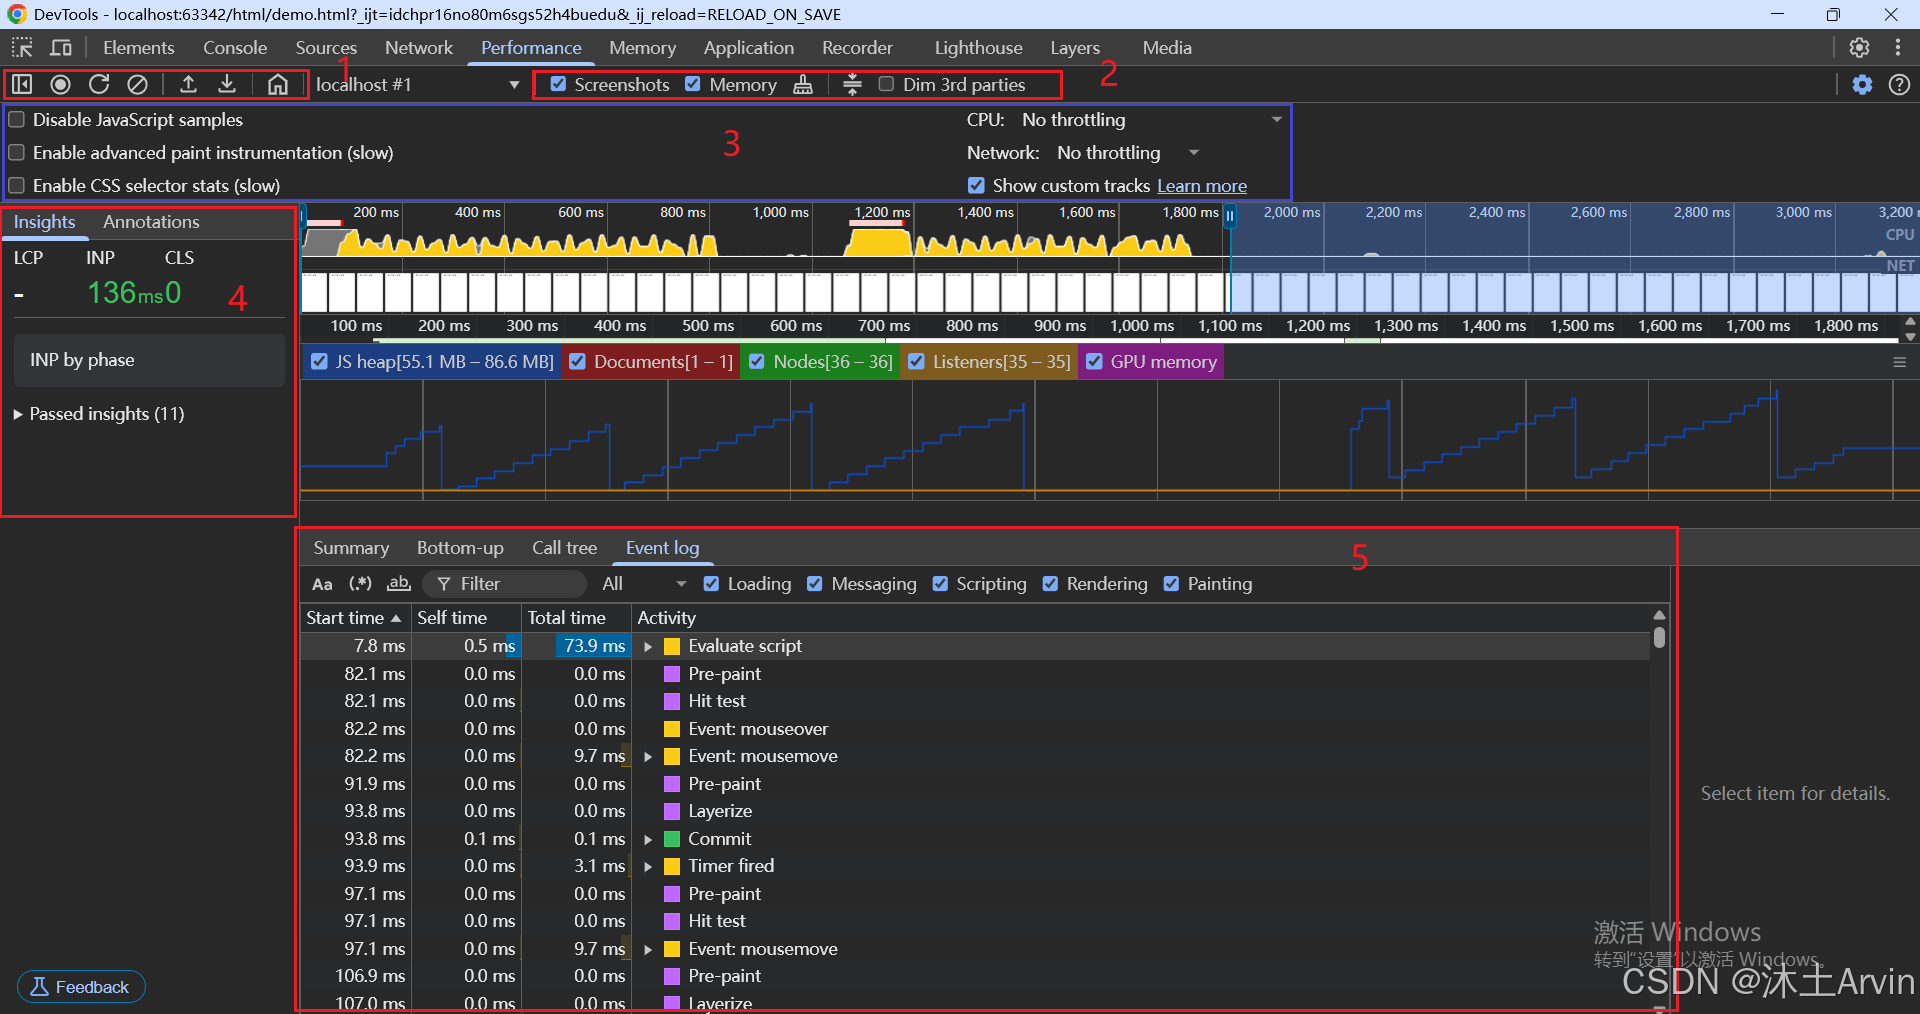The height and width of the screenshot is (1014, 1920).
Task: Check Disable JavaScript samples
Action: pyautogui.click(x=17, y=119)
